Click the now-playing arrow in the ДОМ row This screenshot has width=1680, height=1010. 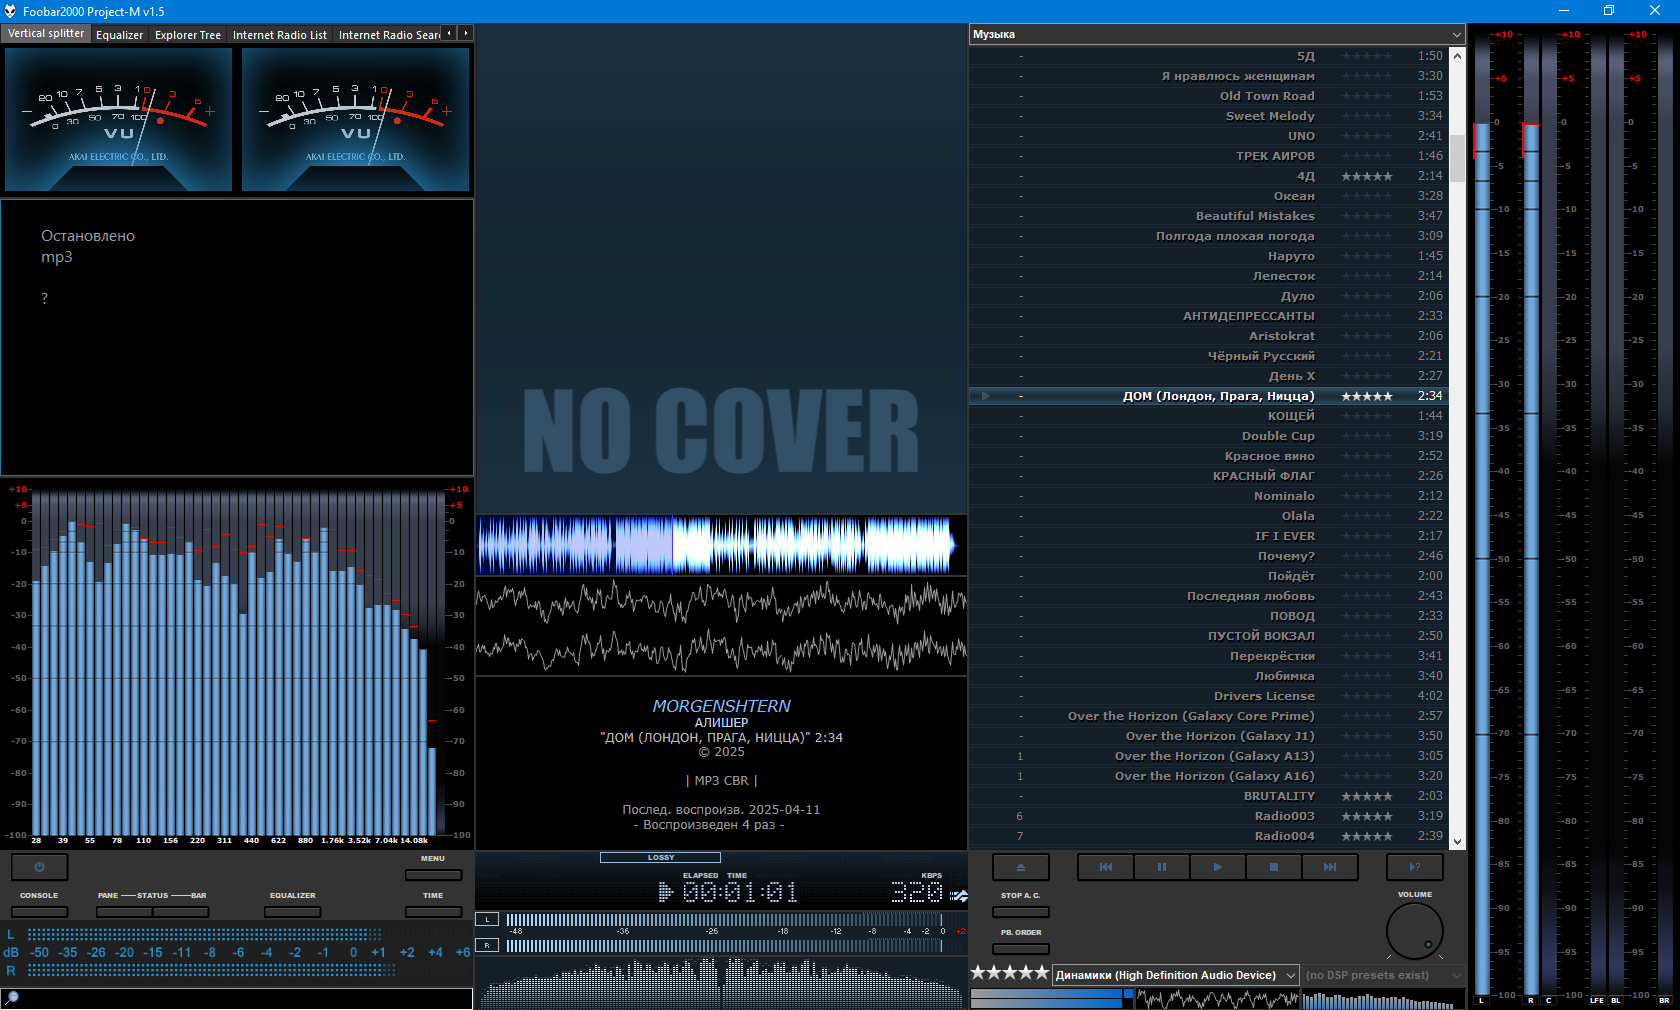click(986, 396)
